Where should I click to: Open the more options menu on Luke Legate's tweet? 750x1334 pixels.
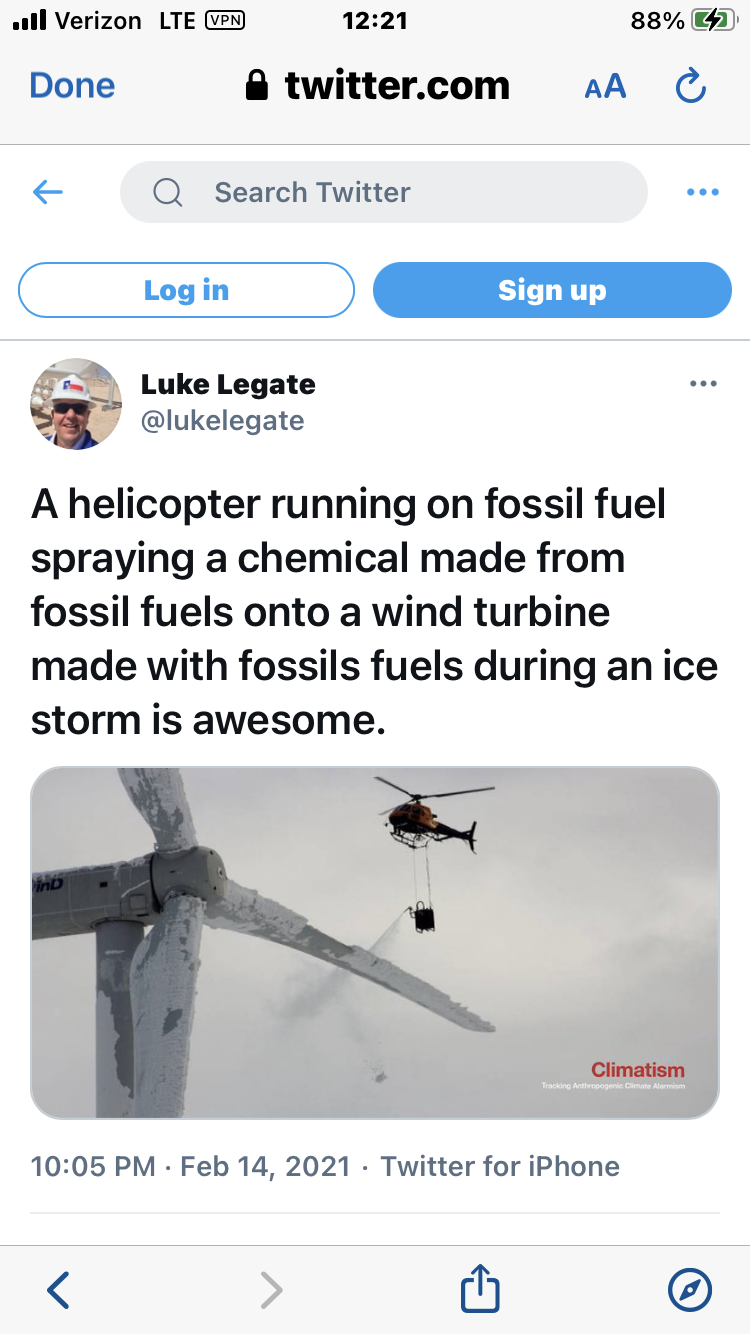pyautogui.click(x=703, y=384)
